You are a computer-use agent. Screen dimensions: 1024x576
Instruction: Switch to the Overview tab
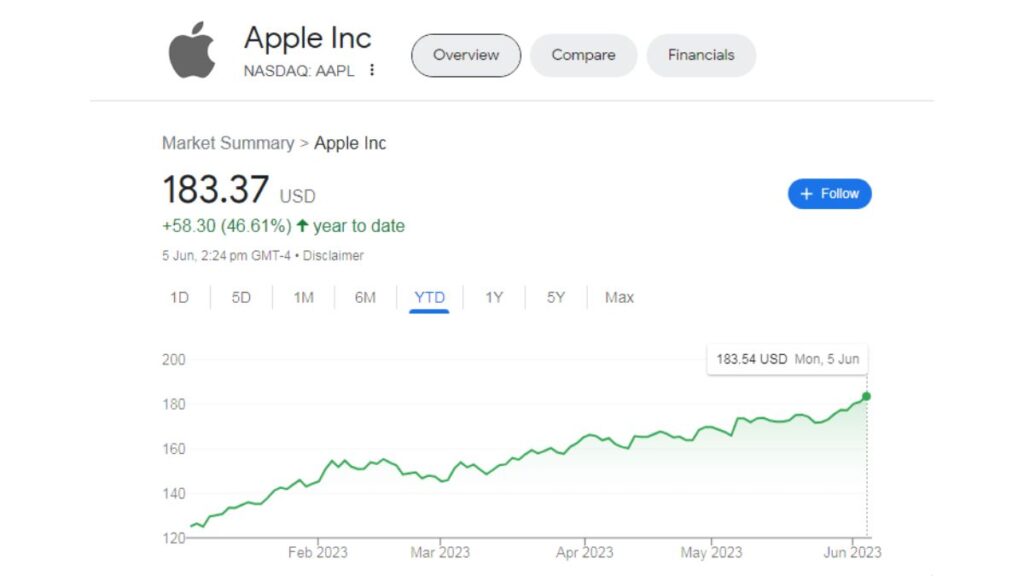[x=466, y=56]
